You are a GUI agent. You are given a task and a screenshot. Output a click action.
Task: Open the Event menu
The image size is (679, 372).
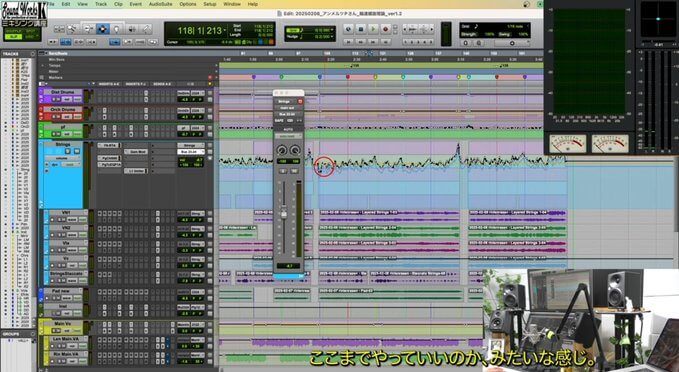(136, 4)
